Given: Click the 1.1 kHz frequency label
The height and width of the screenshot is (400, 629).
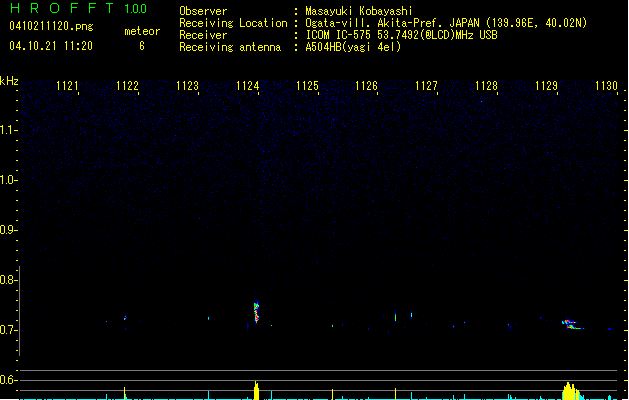Looking at the screenshot, I should 8,130.
